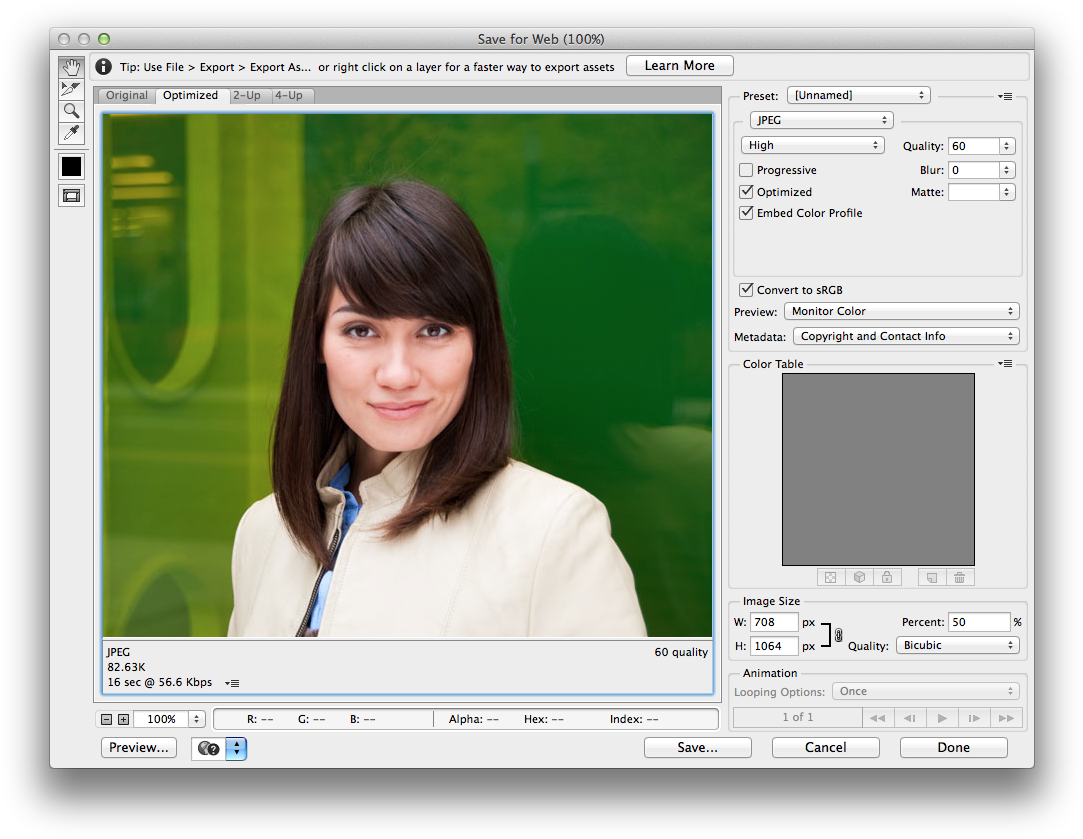Viewport: 1083px width, 839px height.
Task: Switch to the 2-Up tab
Action: click(247, 96)
